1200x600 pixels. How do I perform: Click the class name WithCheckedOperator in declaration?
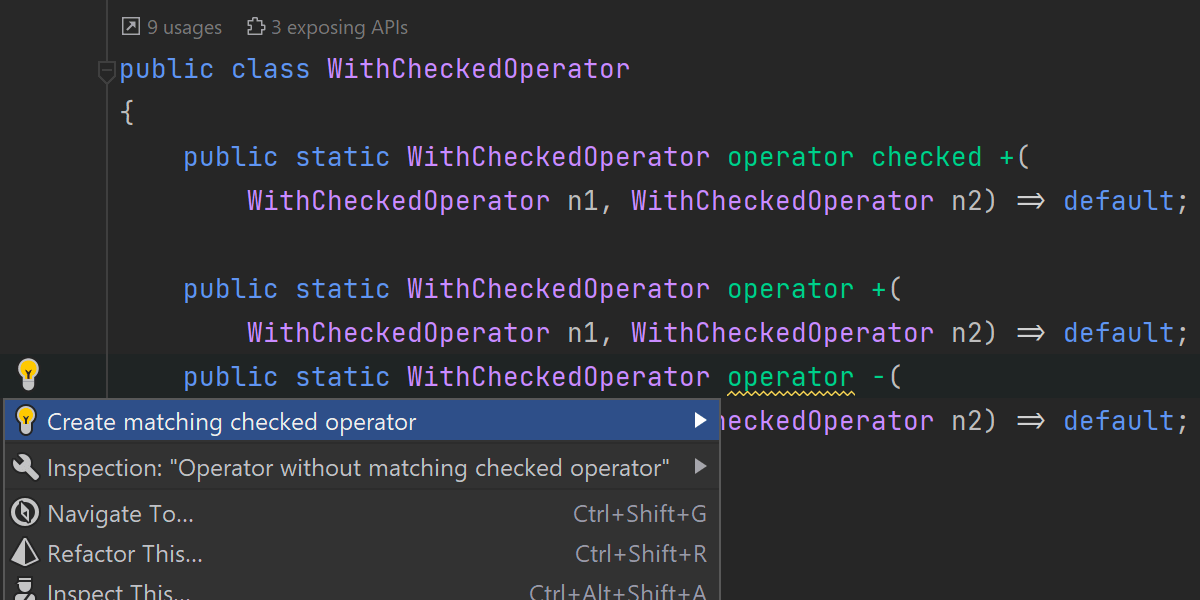tap(479, 69)
